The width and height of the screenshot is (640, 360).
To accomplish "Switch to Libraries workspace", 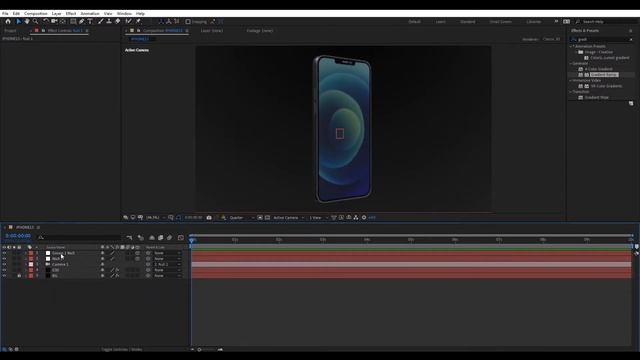I will (533, 22).
